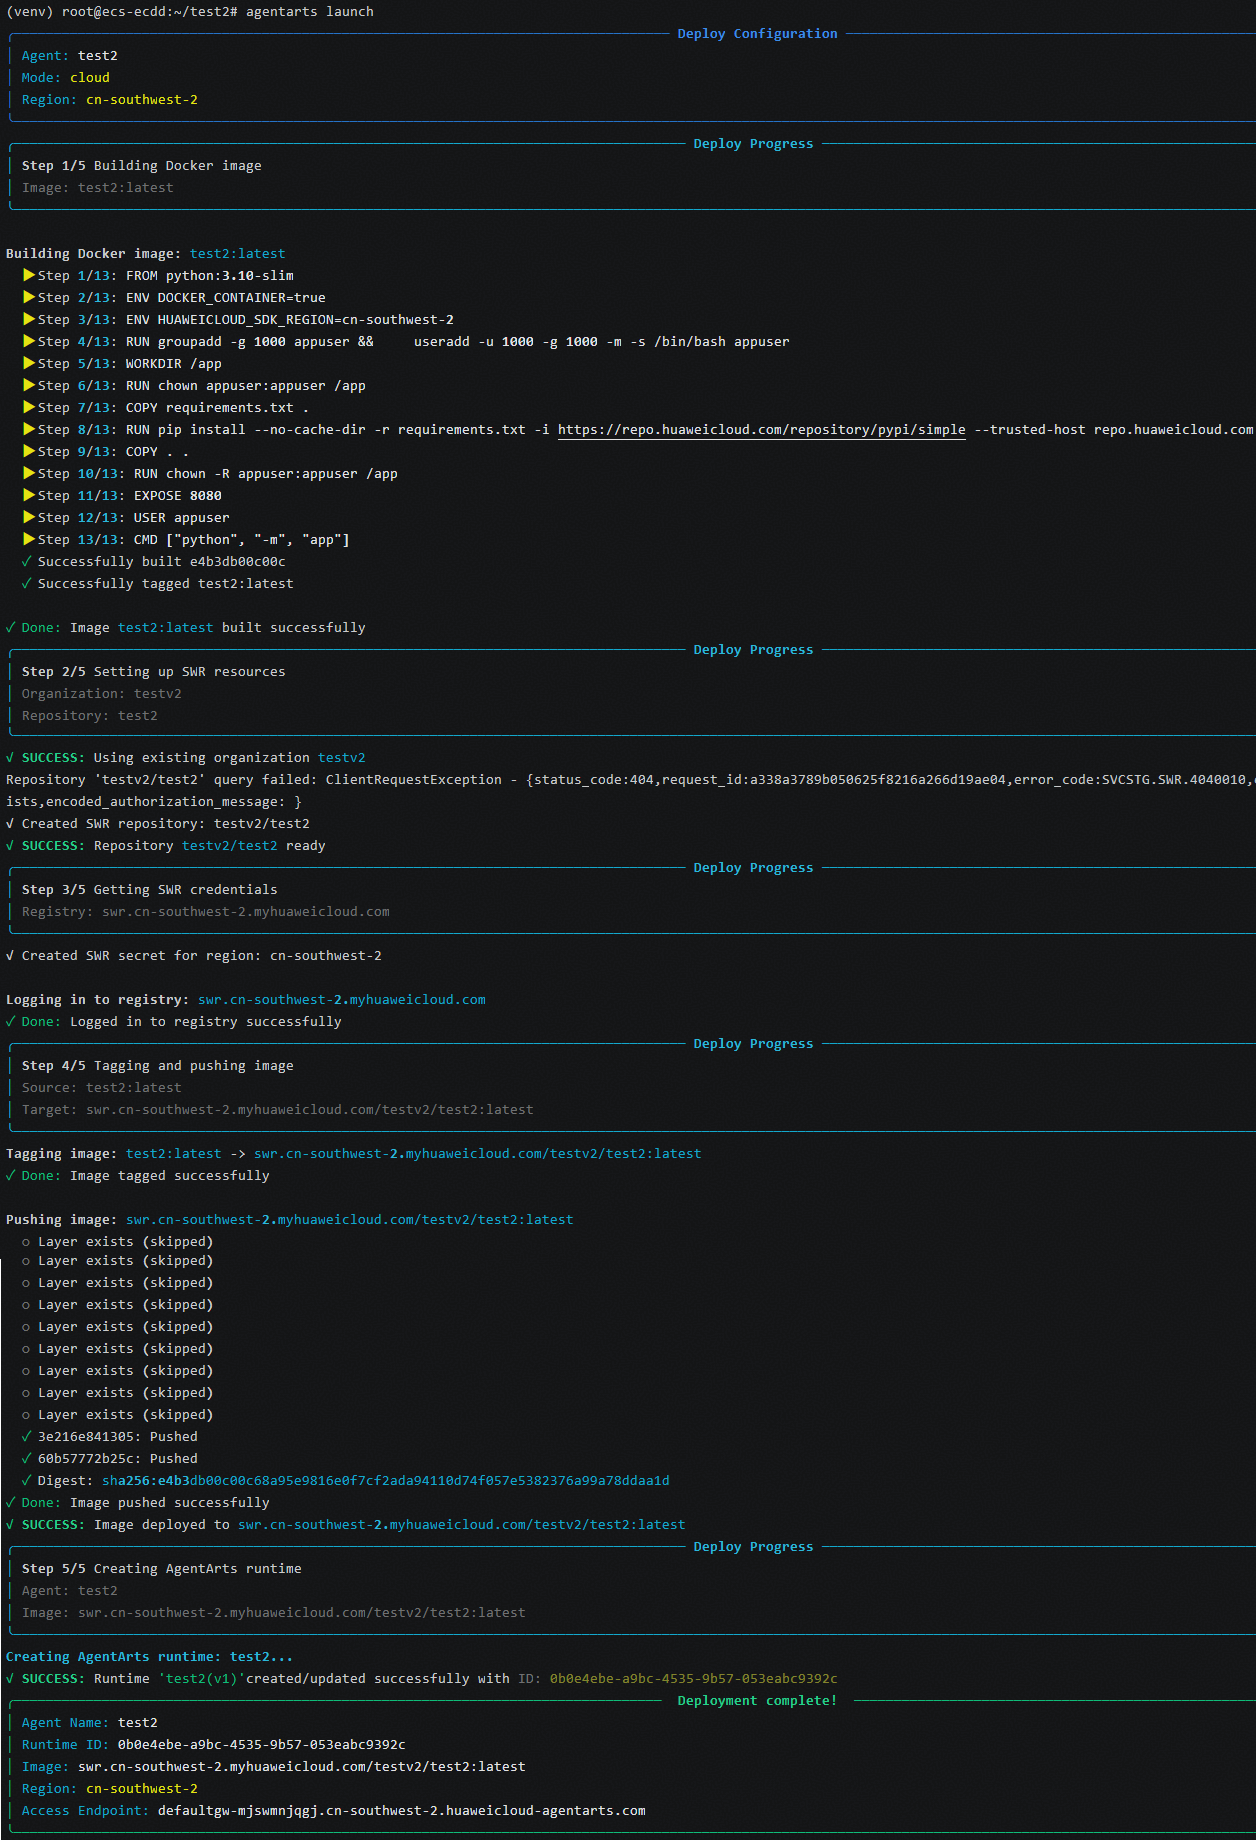Click the 'Image: test2:latest' line under Step 1/5
1256x1840 pixels.
click(98, 188)
